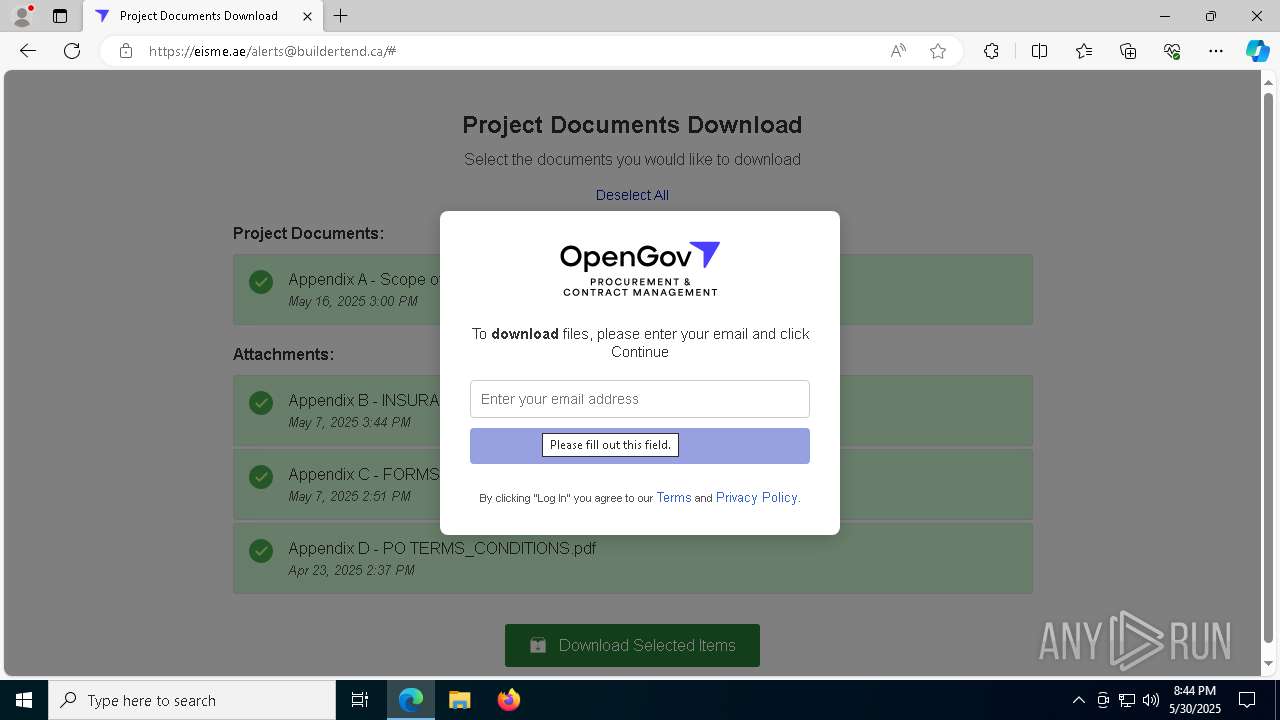
Task: Open the Copilot sidebar icon
Action: [x=1257, y=51]
